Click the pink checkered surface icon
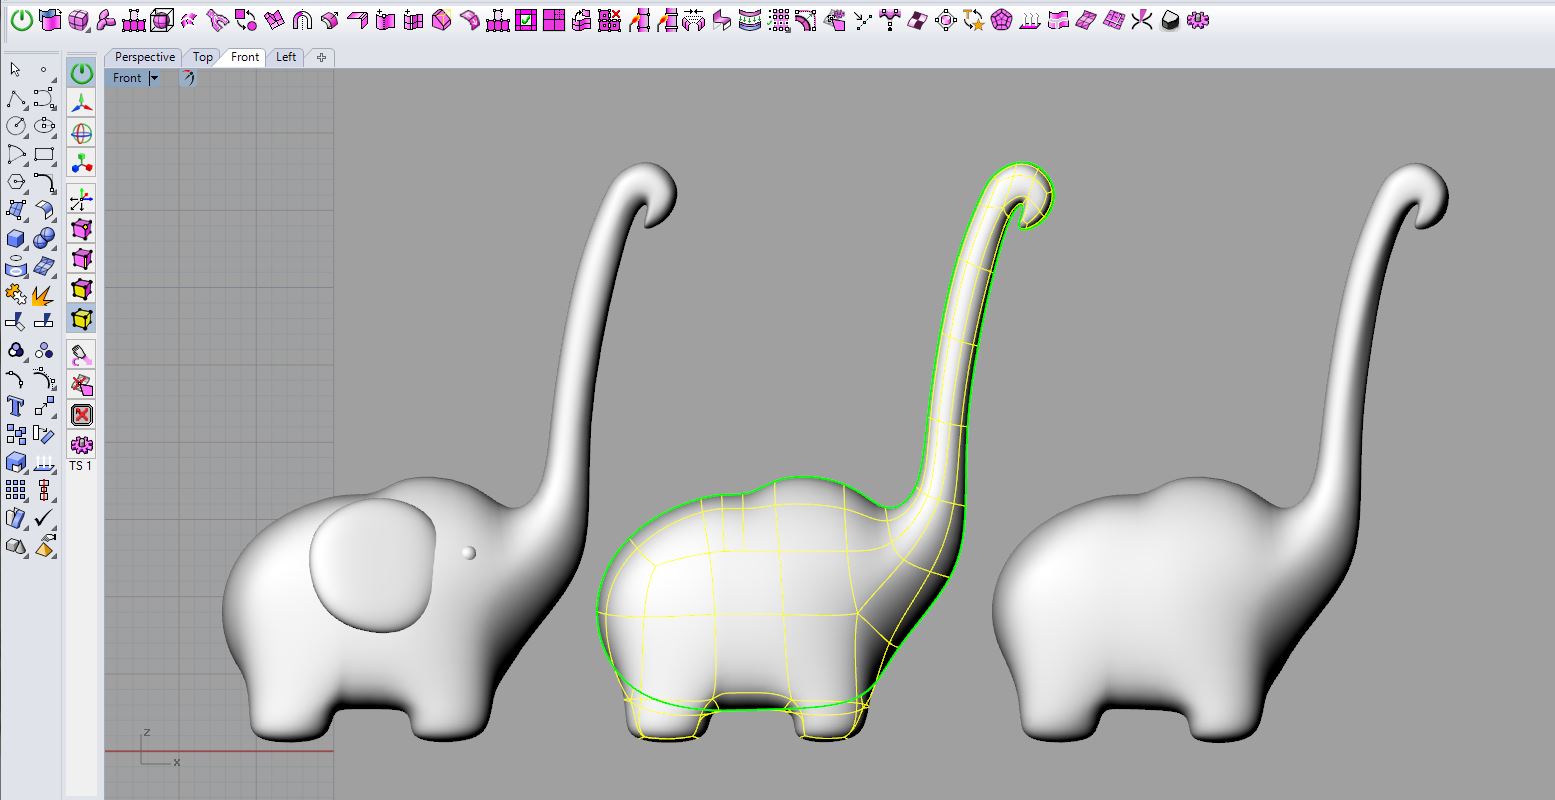1555x800 pixels. [x=917, y=20]
